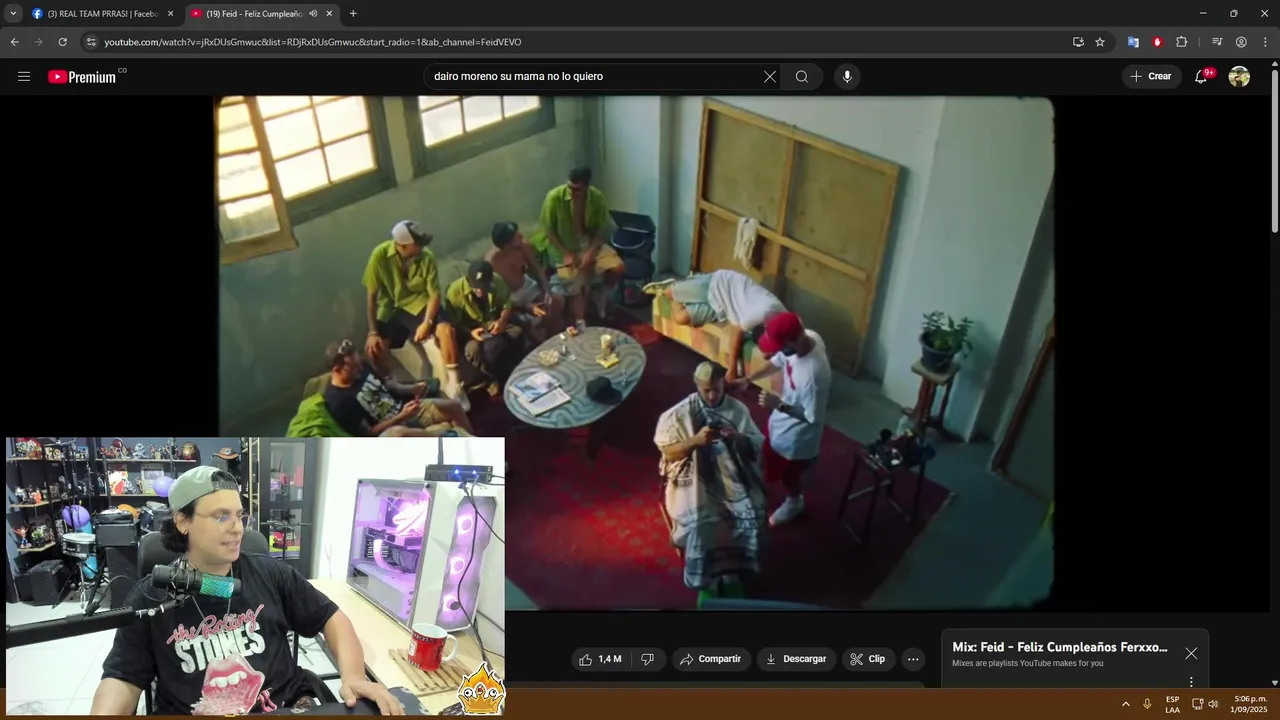Screen dimensions: 1280x720
Task: Open the clock showing 5:06 p. m.
Action: (x=1250, y=704)
